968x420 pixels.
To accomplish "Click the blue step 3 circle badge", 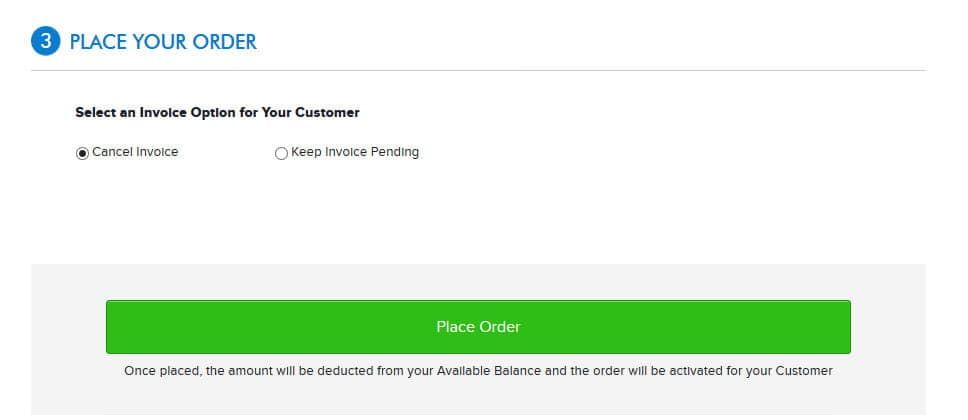I will pos(45,42).
